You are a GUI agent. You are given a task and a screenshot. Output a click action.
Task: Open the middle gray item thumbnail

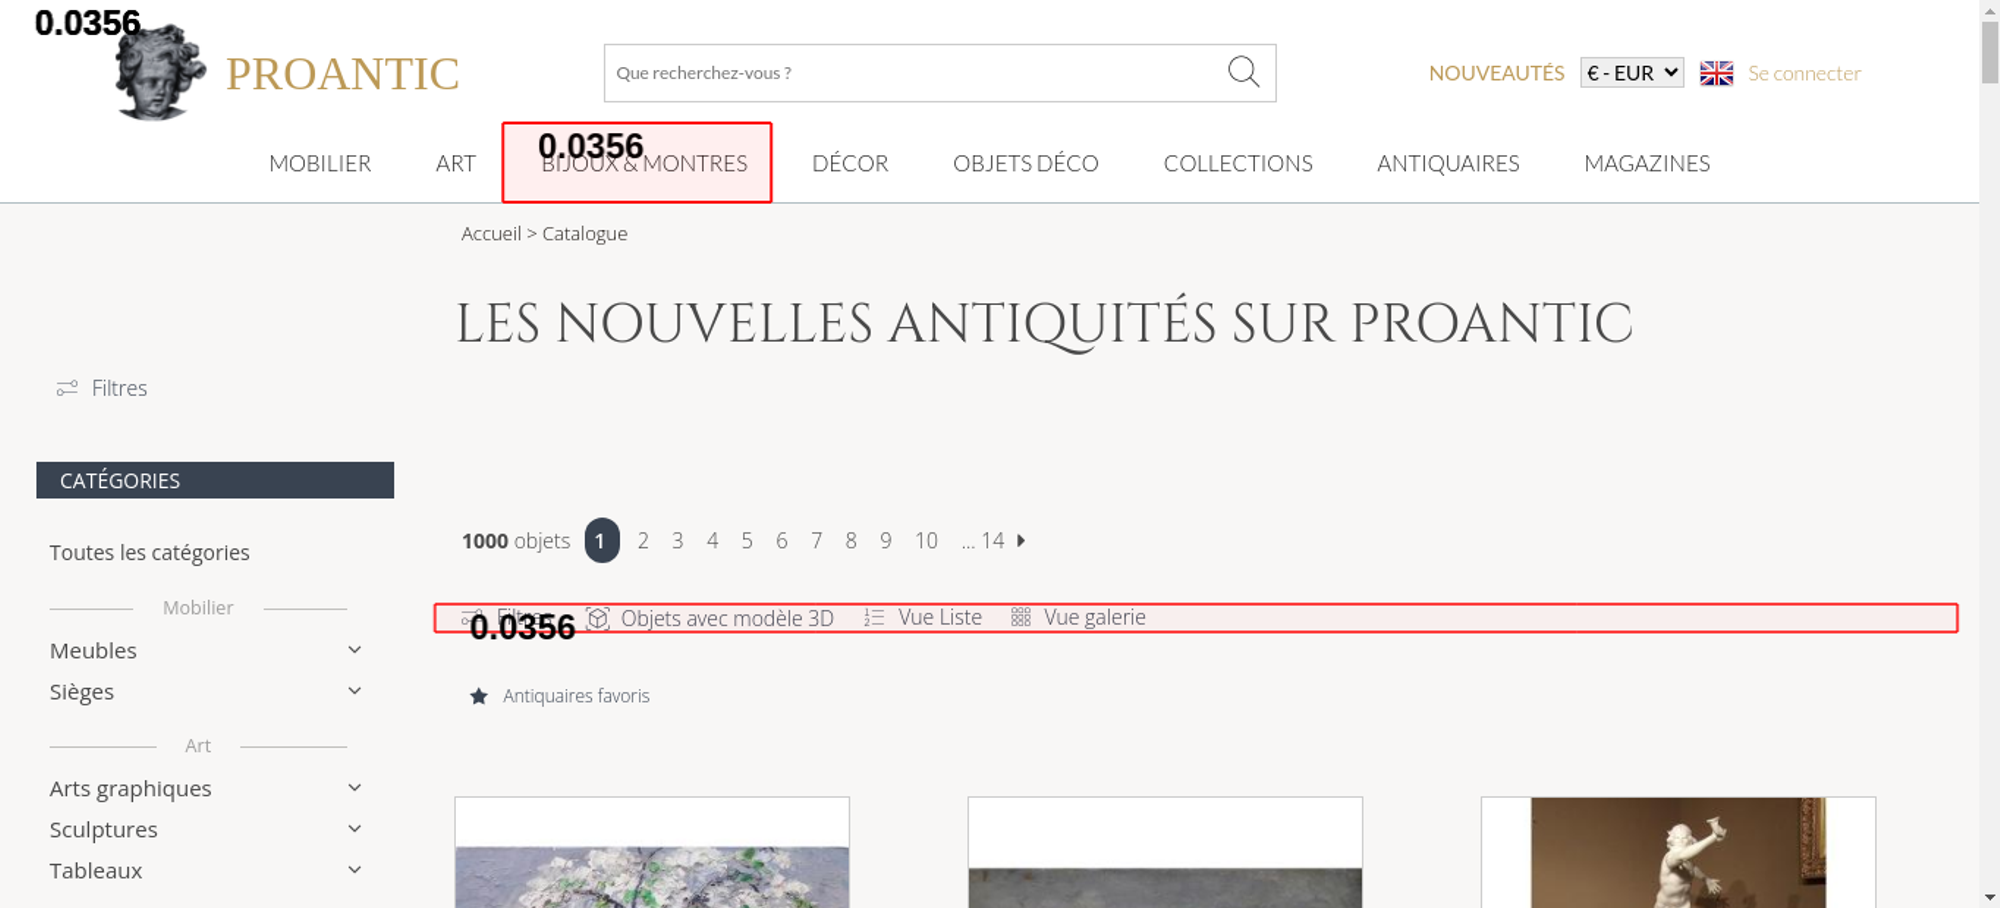click(1165, 853)
